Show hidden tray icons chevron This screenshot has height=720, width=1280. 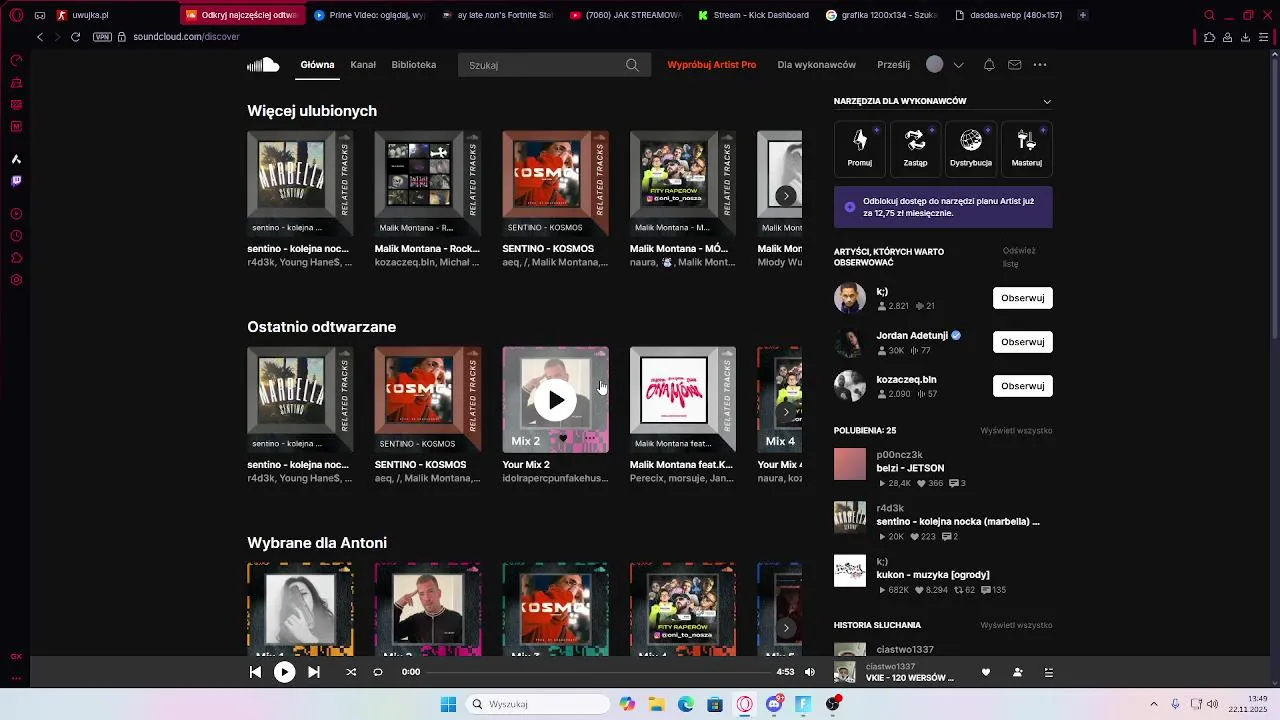[1153, 704]
